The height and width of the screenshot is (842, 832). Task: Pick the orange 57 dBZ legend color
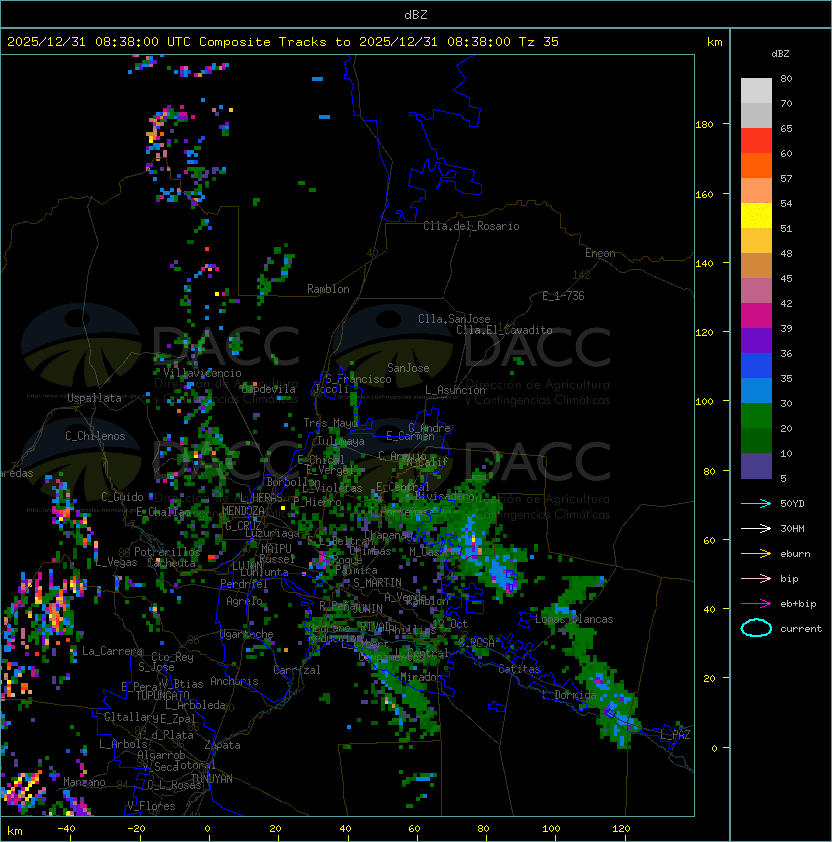(756, 165)
